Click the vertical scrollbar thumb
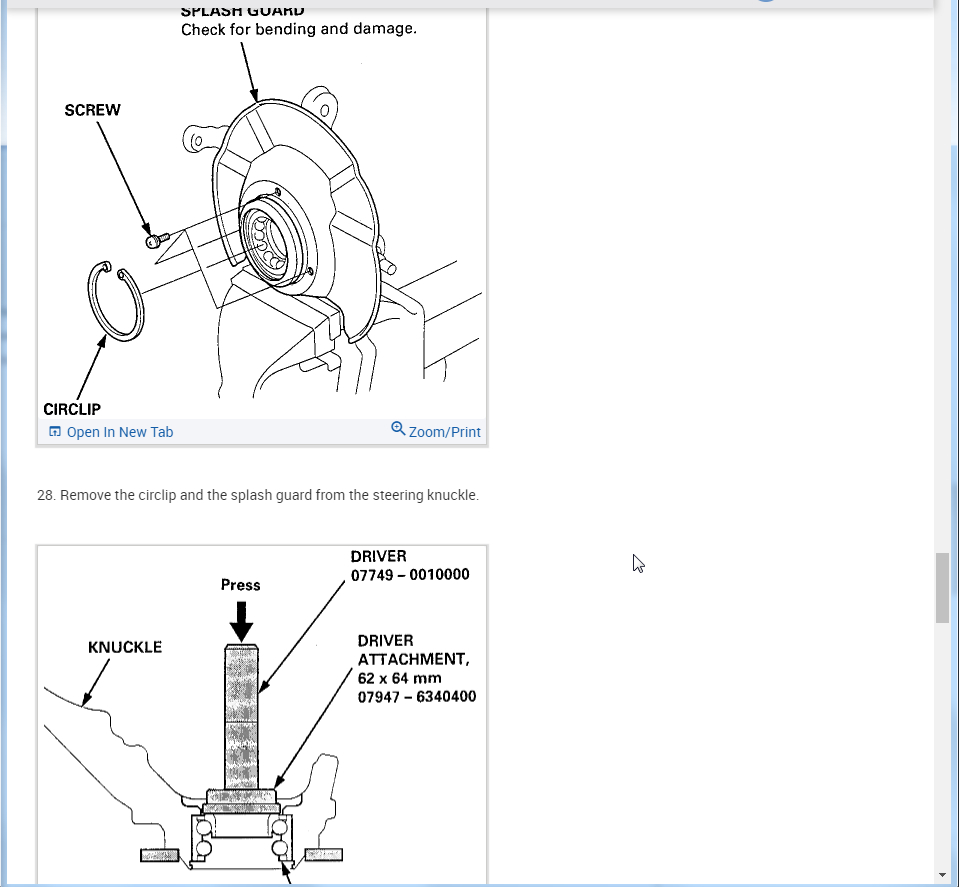959x887 pixels. [x=942, y=588]
